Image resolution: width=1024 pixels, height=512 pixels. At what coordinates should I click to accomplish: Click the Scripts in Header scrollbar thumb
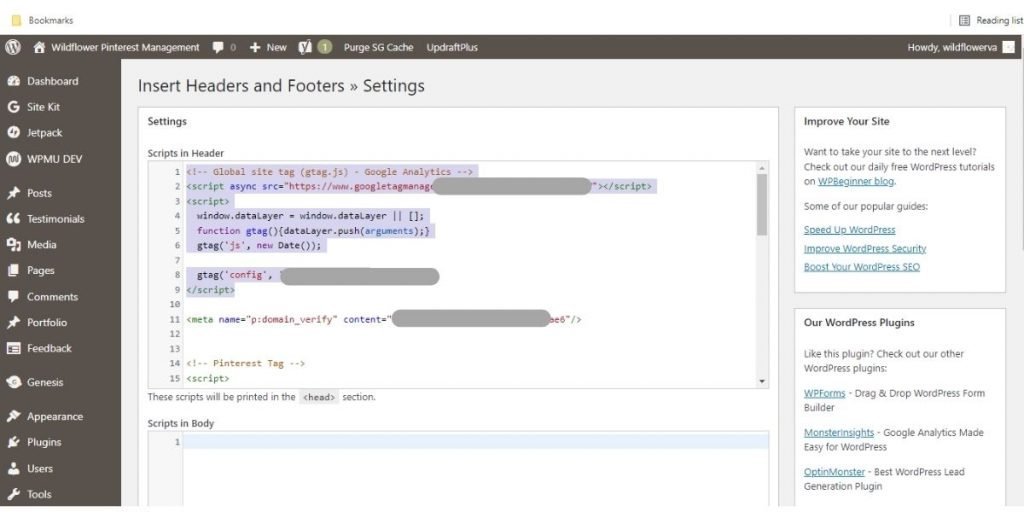[x=761, y=204]
